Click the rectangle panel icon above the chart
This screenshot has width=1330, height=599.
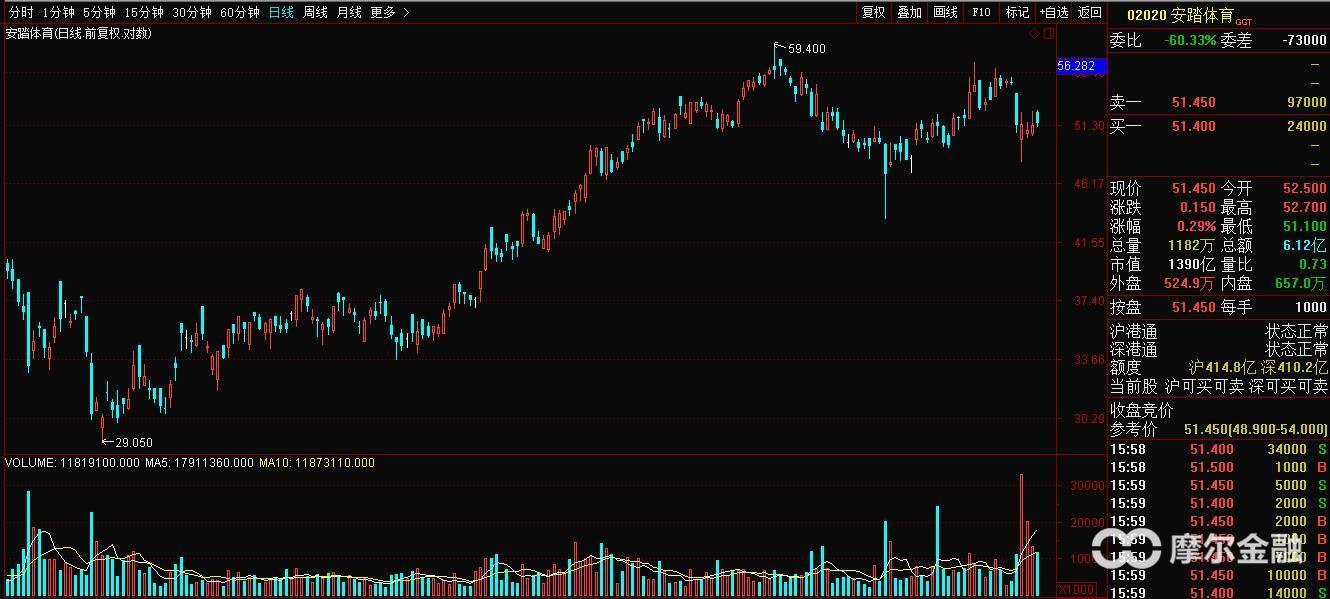pos(1049,33)
